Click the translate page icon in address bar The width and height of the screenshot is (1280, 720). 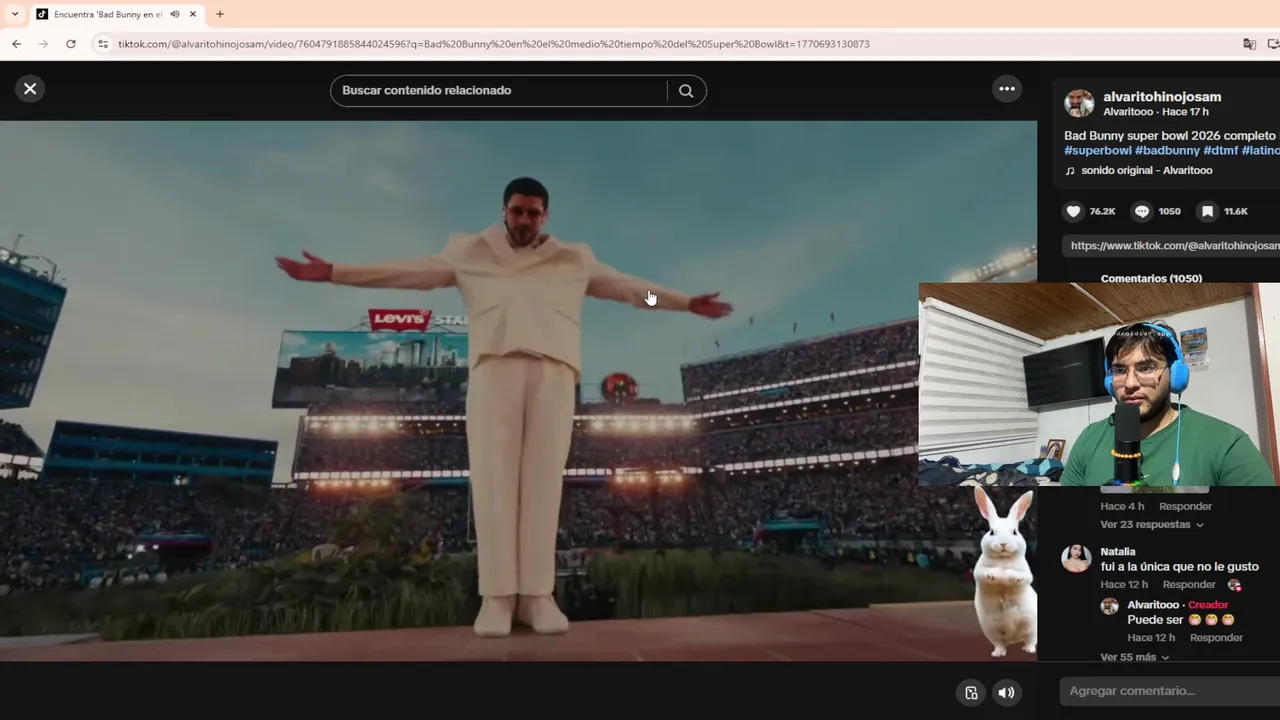click(1249, 44)
